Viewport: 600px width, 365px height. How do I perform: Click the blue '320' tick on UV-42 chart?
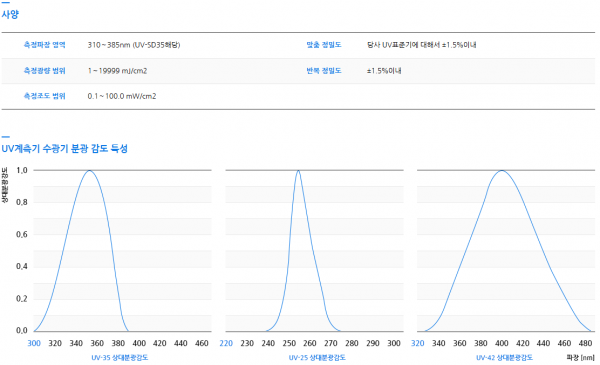pos(417,343)
